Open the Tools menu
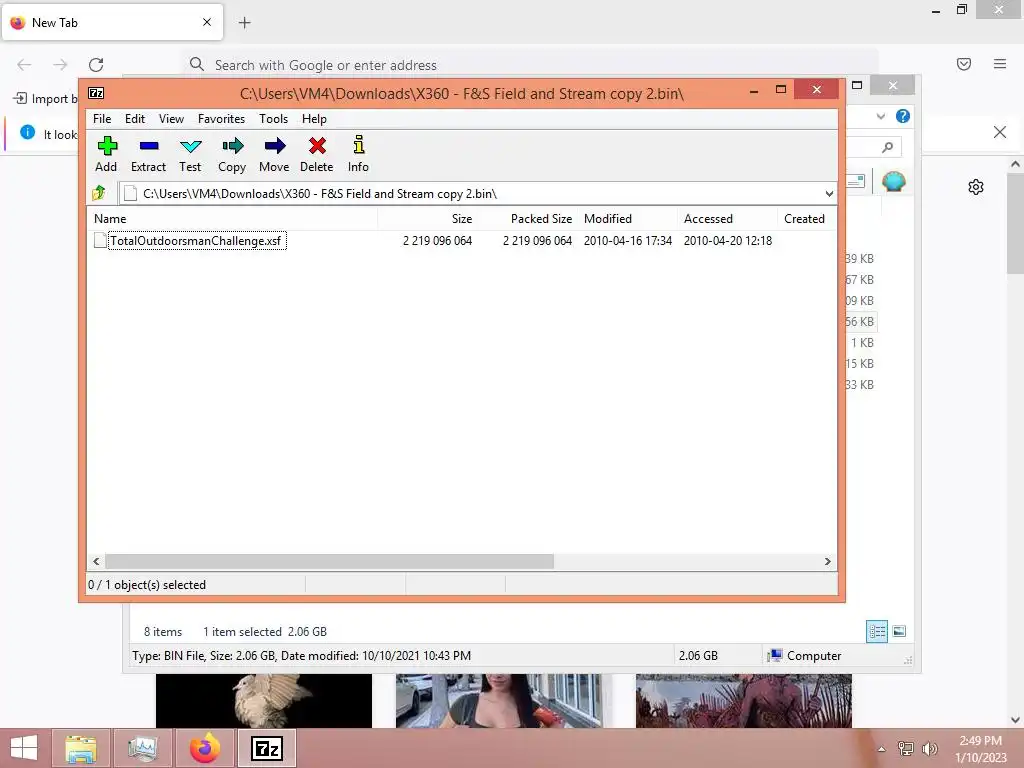Screen dimensions: 1024x768 (273, 119)
